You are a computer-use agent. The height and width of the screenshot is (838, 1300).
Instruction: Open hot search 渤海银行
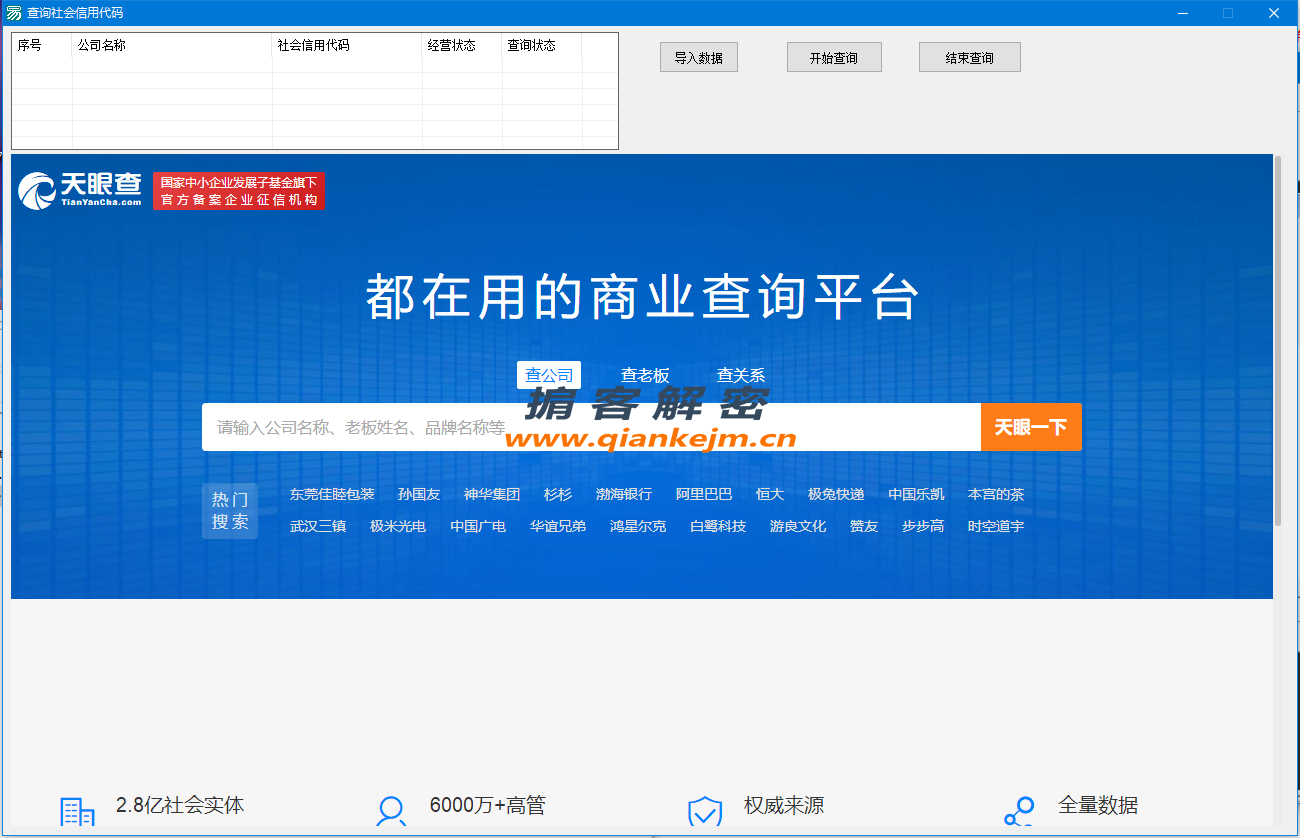[x=624, y=494]
